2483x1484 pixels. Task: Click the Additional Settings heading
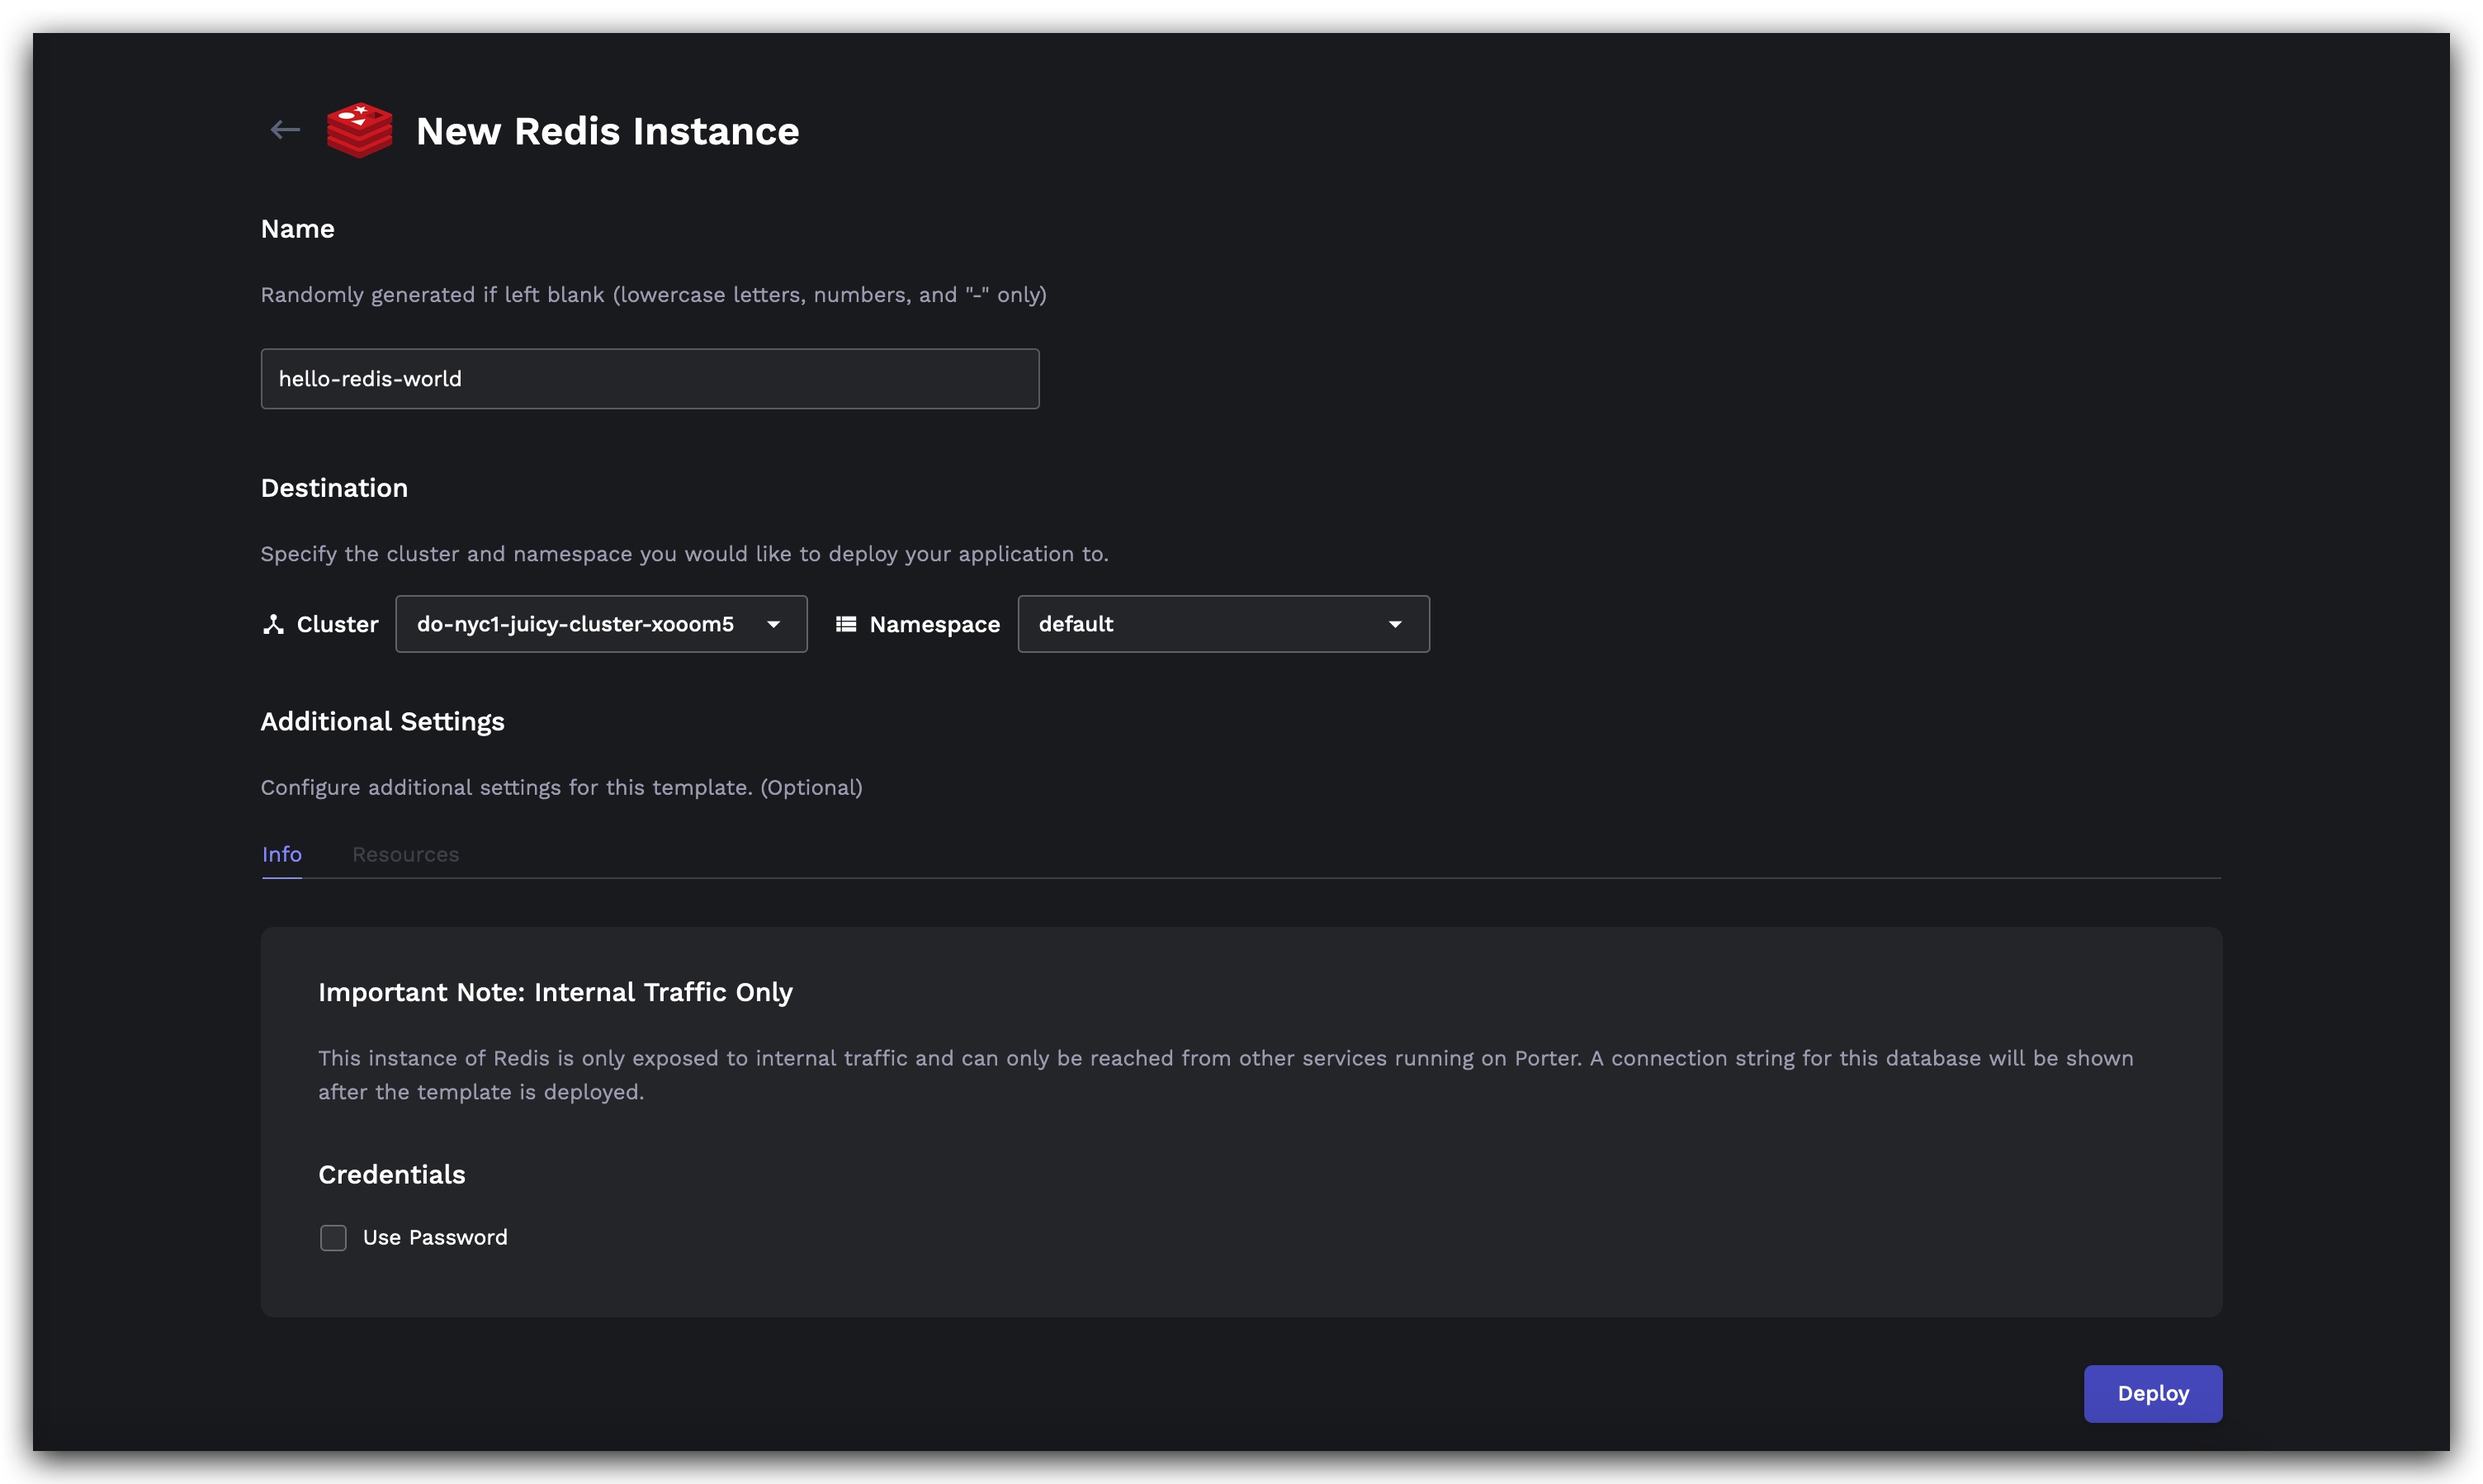click(382, 722)
